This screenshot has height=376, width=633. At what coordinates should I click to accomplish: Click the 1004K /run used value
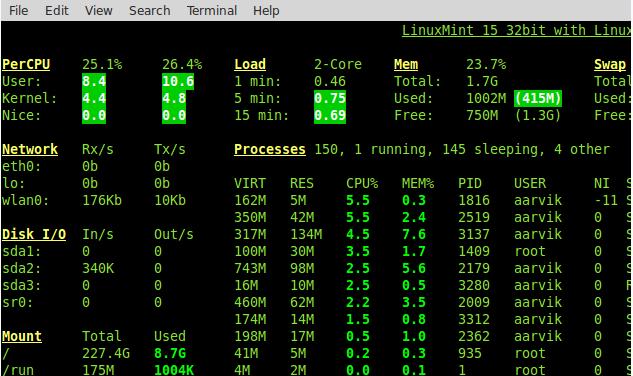pos(174,370)
